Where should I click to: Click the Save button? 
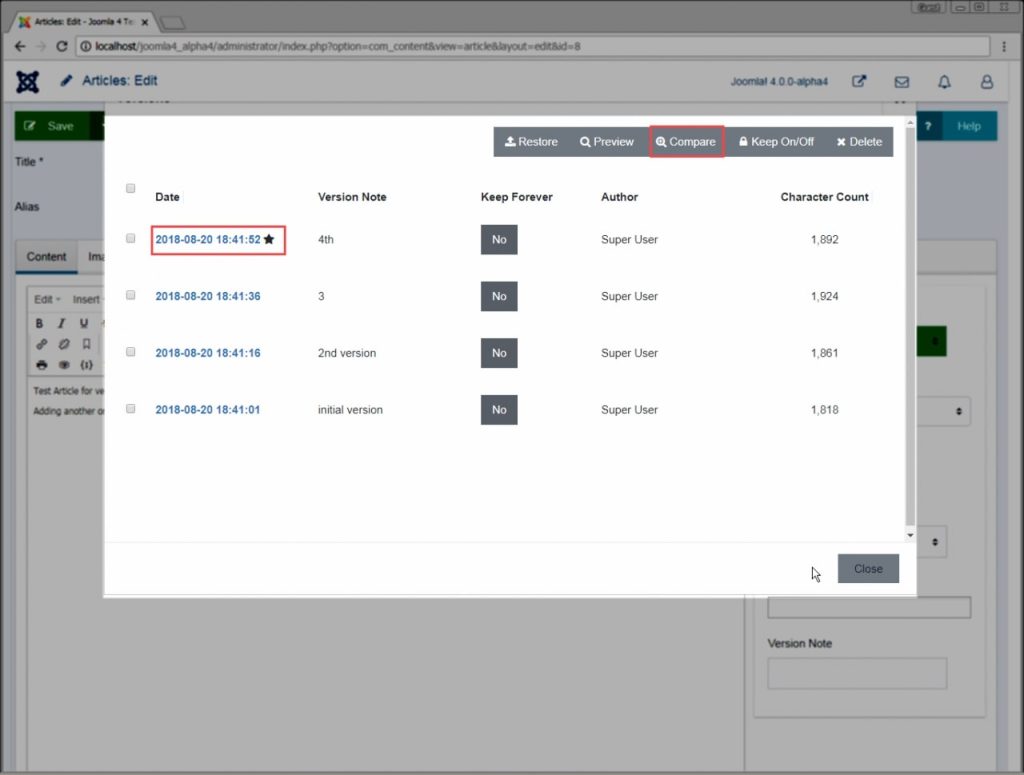click(x=52, y=126)
